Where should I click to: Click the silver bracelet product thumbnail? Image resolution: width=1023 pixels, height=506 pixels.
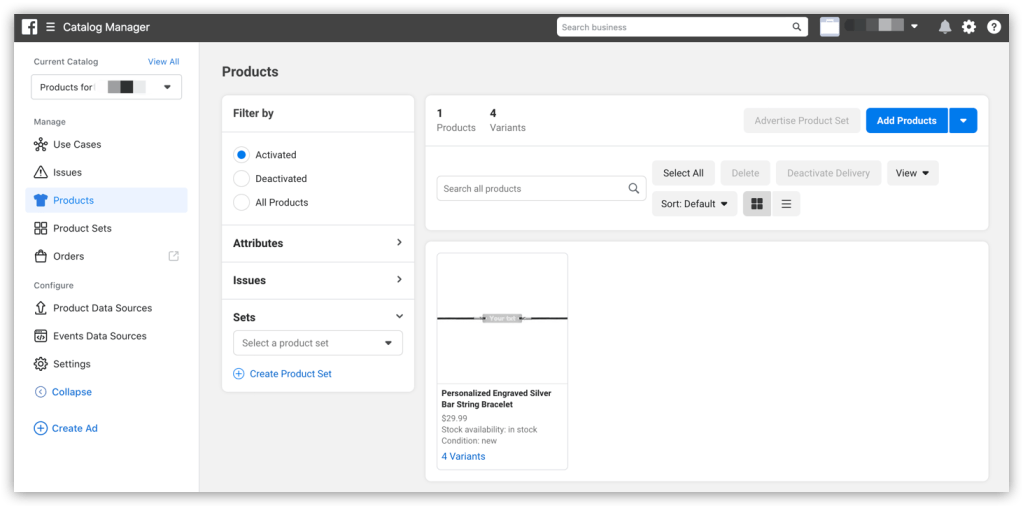point(502,318)
